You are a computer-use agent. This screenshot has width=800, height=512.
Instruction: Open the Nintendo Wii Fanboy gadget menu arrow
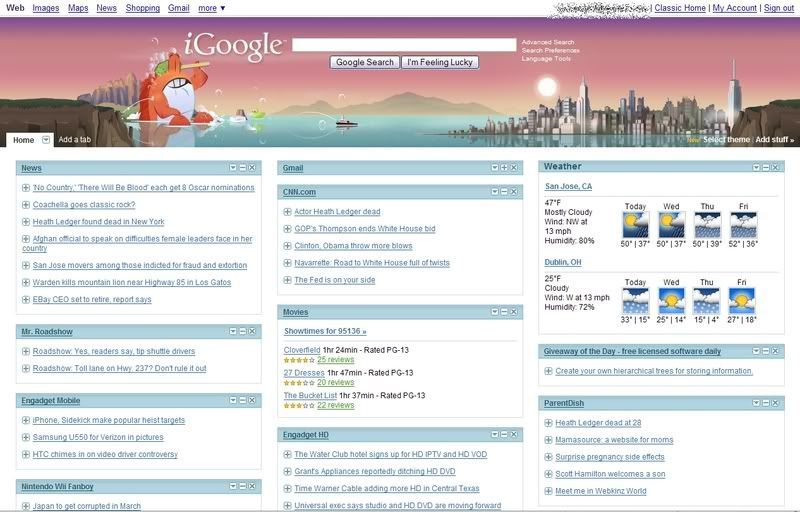(x=233, y=486)
